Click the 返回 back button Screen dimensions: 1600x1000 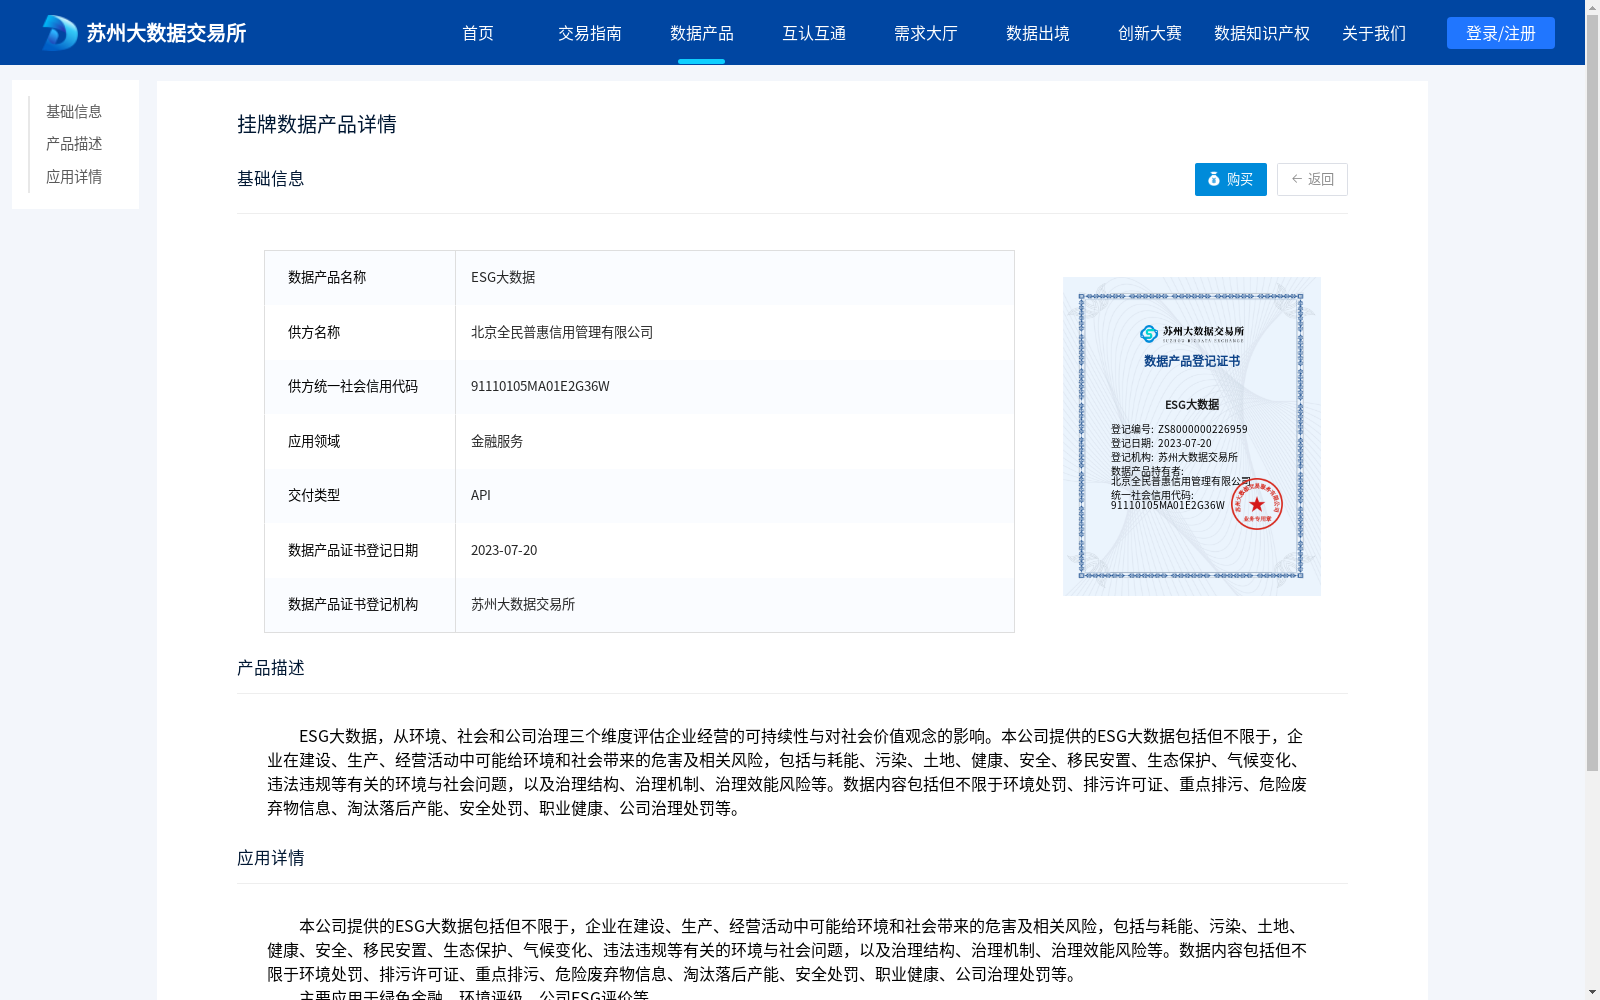1312,179
